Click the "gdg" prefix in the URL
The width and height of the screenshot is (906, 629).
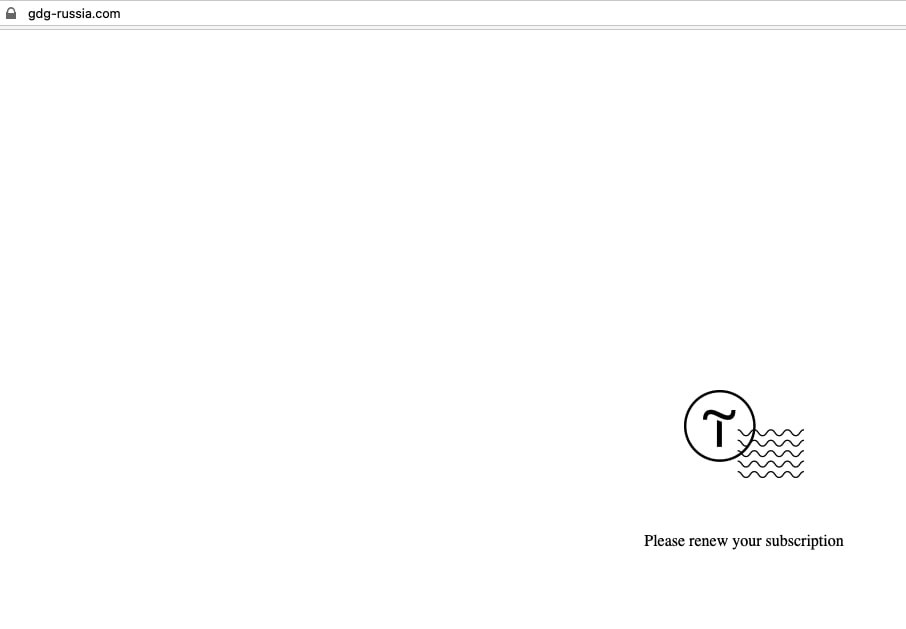point(39,14)
